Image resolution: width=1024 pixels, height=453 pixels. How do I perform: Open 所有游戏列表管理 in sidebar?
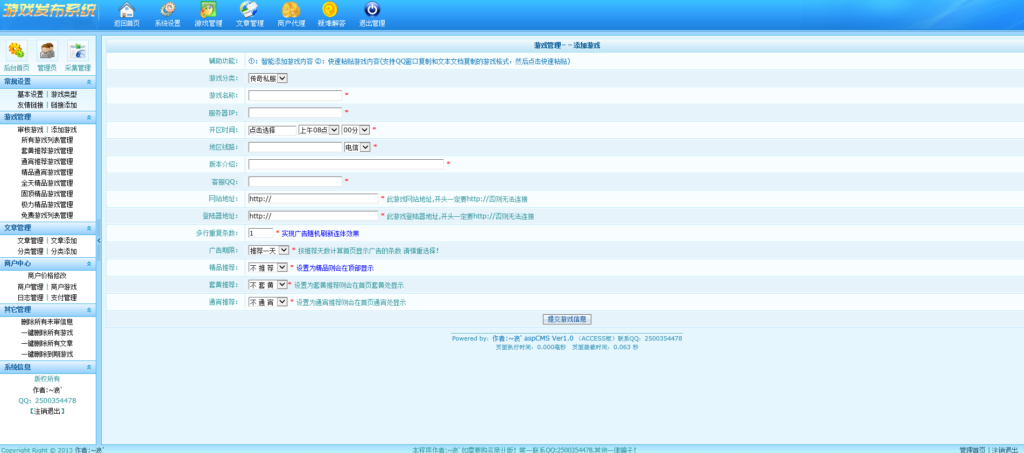47,140
